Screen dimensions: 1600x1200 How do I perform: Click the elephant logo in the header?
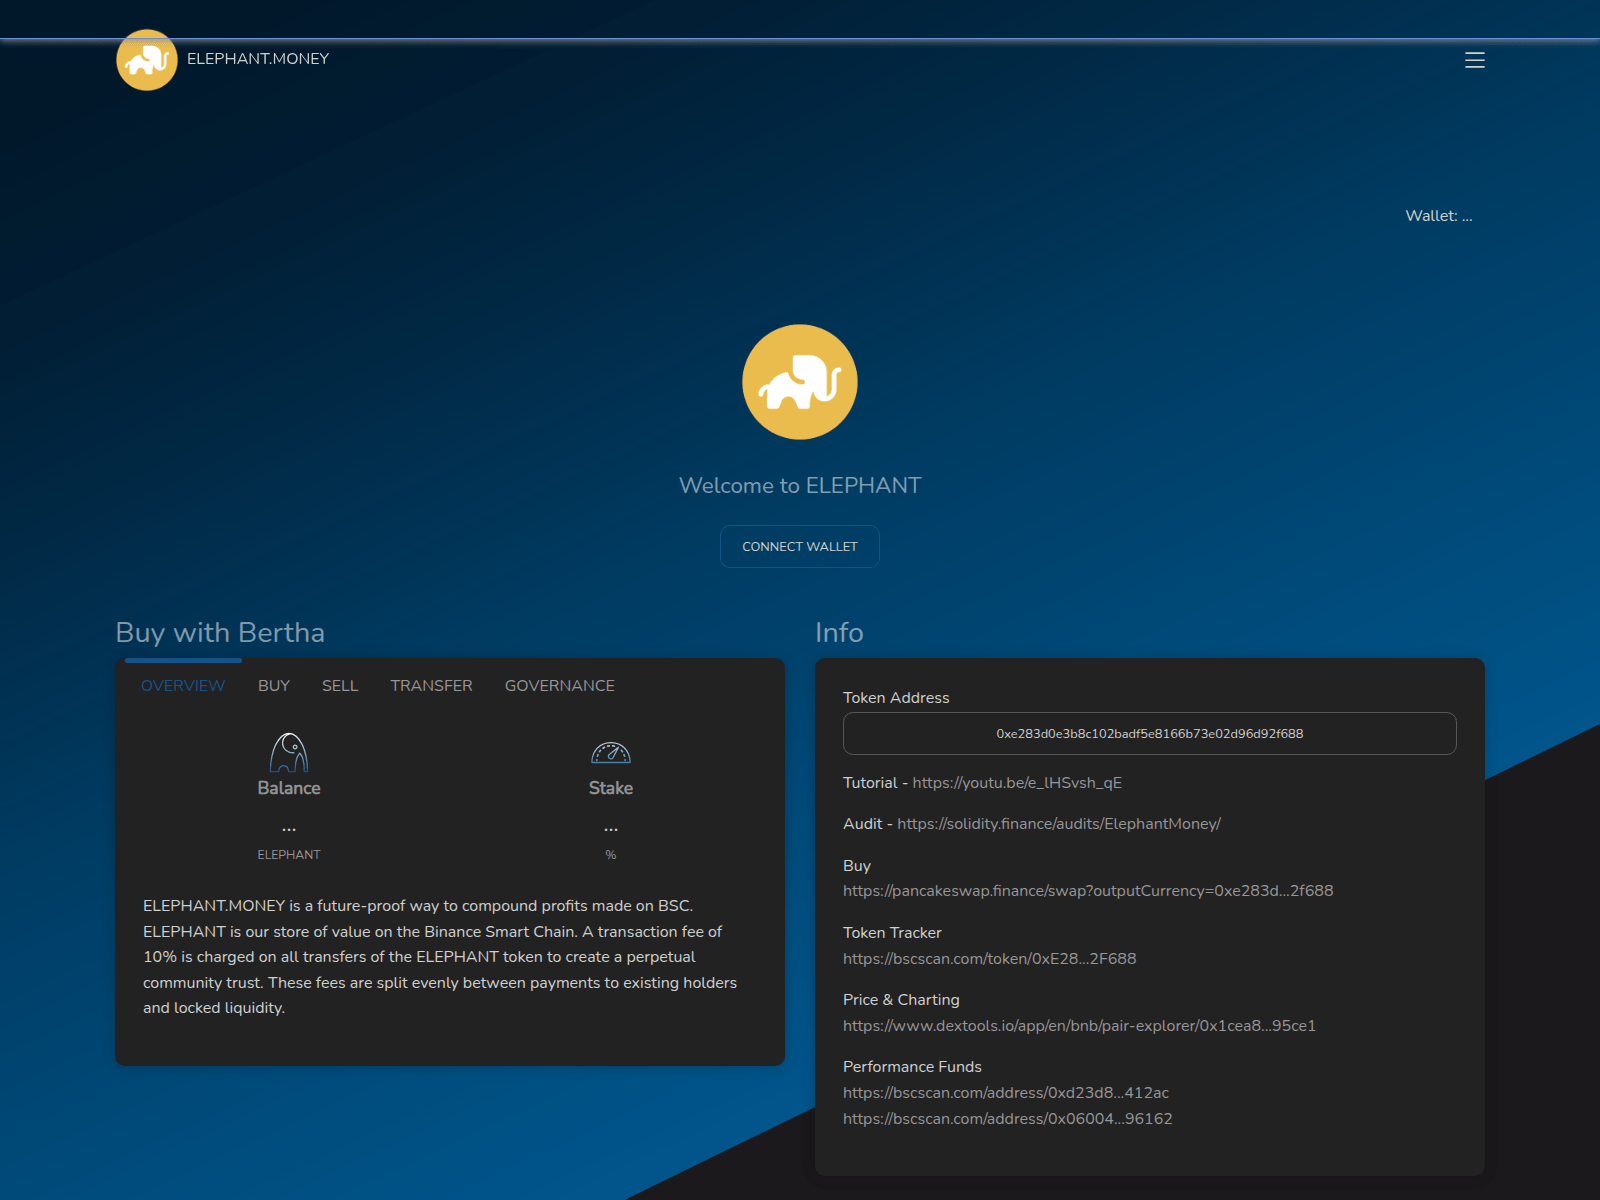147,60
